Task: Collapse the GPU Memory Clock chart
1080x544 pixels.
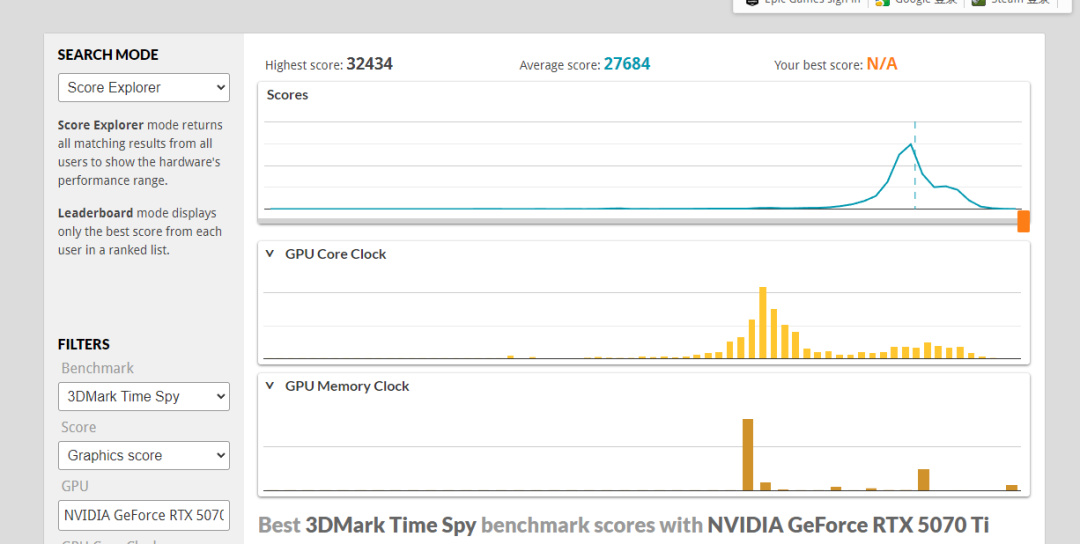Action: coord(269,386)
